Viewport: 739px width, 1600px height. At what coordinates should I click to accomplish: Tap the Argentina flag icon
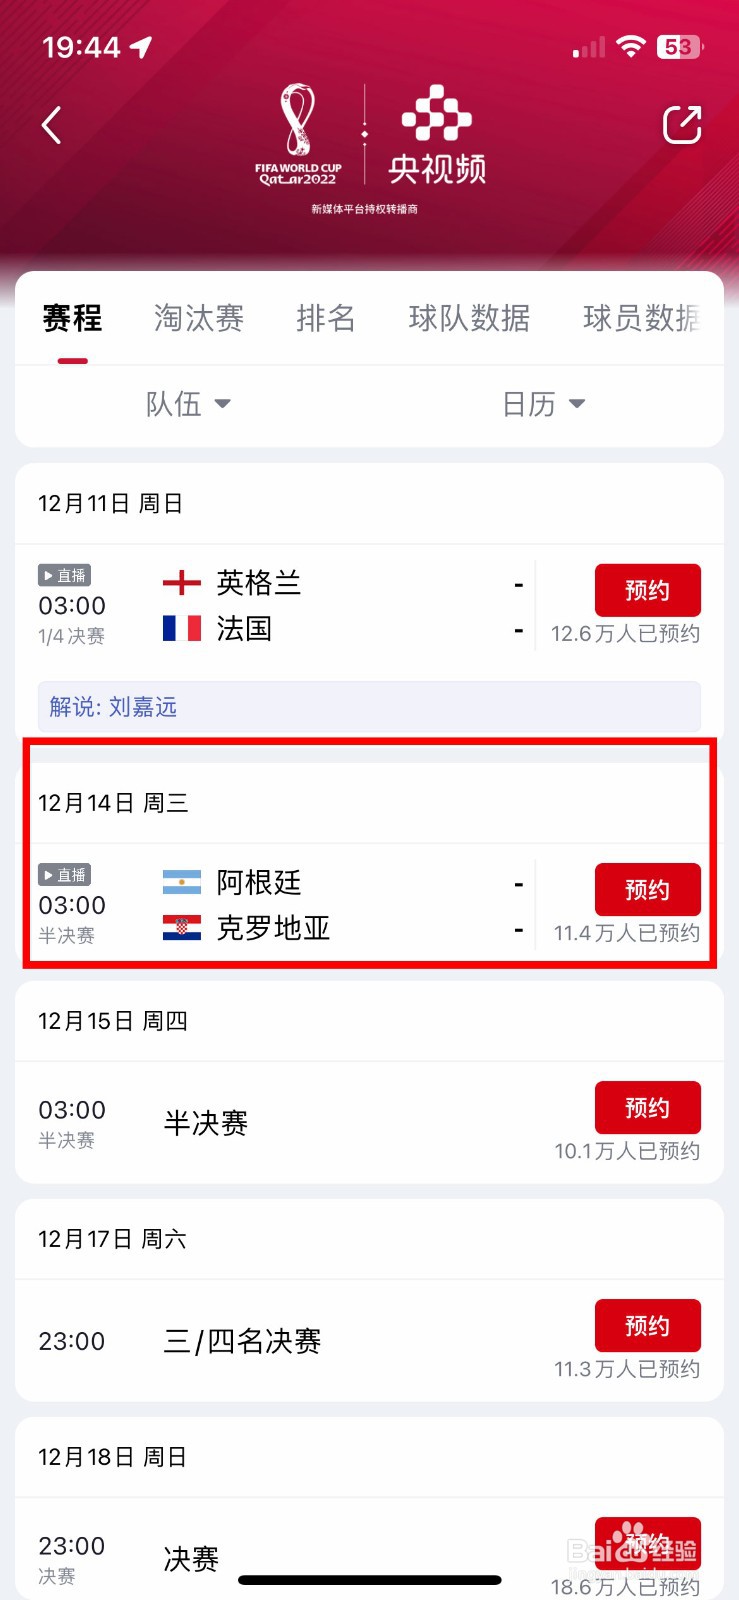(x=182, y=882)
